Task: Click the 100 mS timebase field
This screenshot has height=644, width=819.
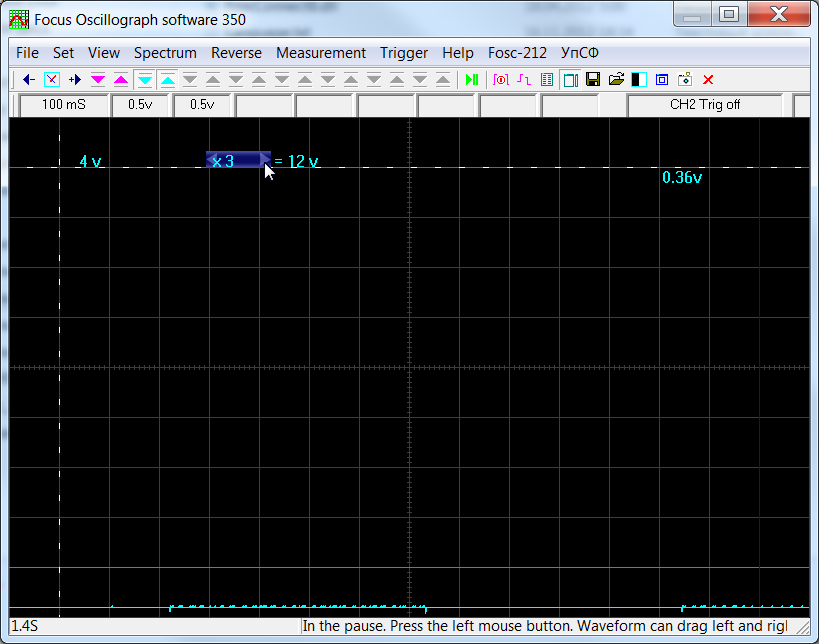Action: [64, 105]
